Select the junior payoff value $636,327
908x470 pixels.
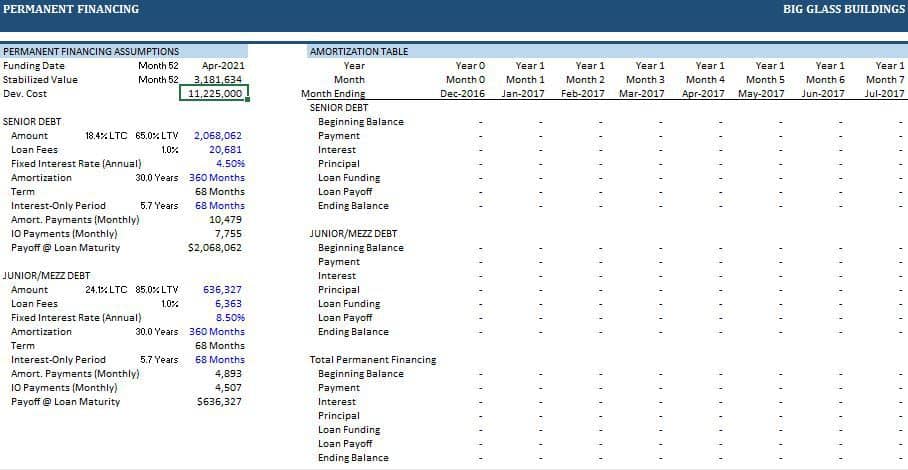pyautogui.click(x=220, y=401)
